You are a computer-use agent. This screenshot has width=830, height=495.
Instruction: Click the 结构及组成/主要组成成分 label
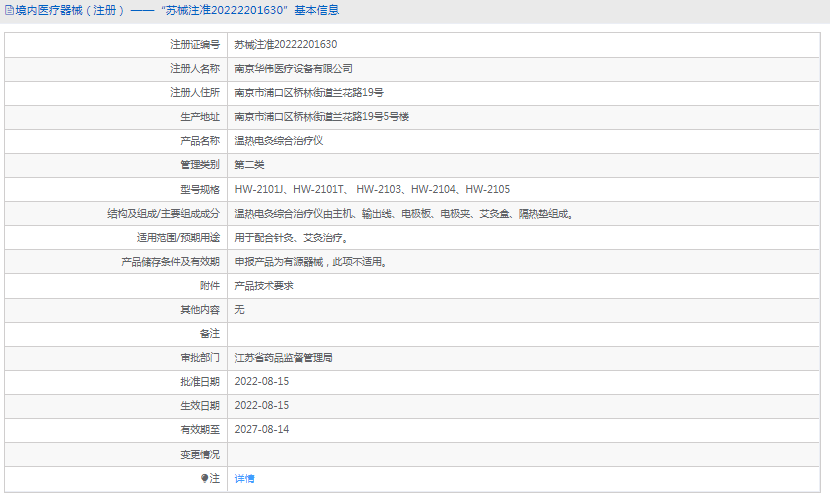pos(164,214)
